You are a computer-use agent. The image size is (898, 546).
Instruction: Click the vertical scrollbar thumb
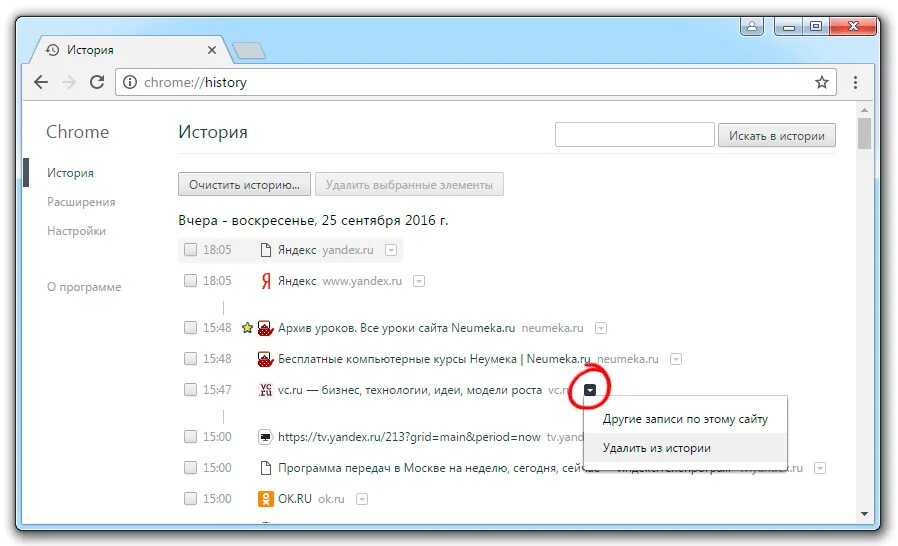(864, 133)
